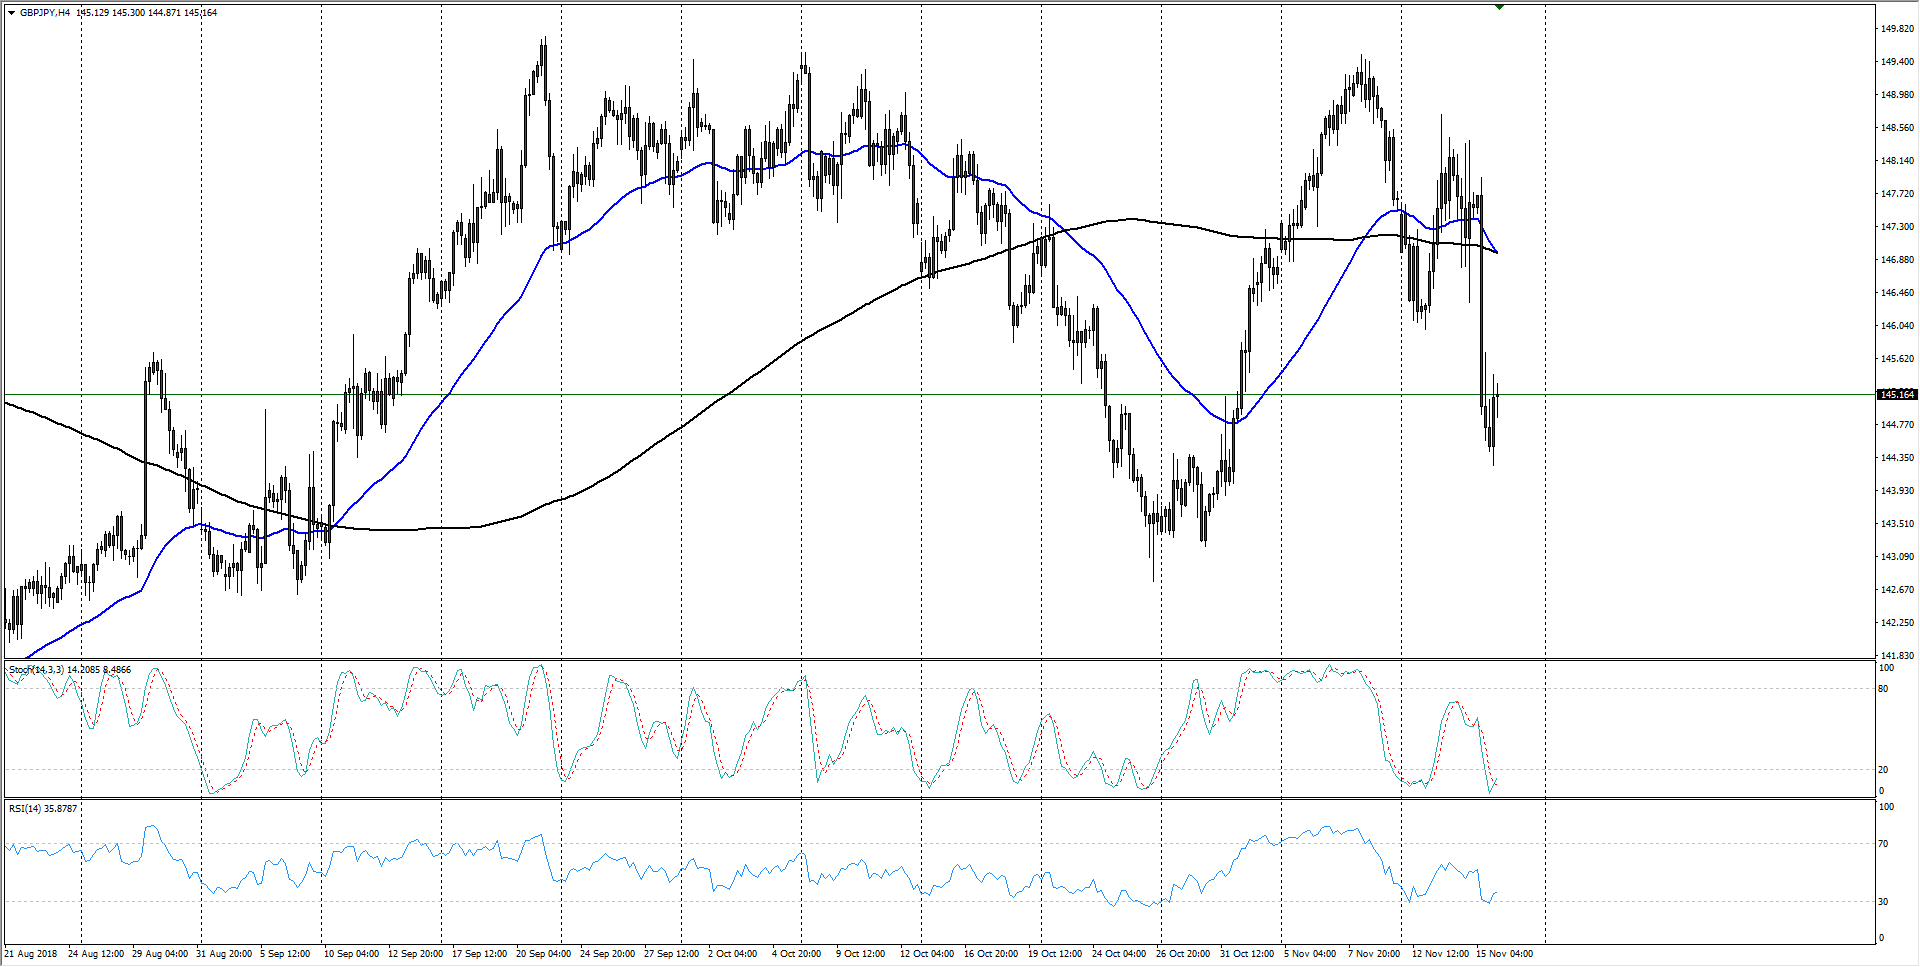The image size is (1920, 967).
Task: Click the 143.090 price axis label
Action: pyautogui.click(x=1897, y=557)
